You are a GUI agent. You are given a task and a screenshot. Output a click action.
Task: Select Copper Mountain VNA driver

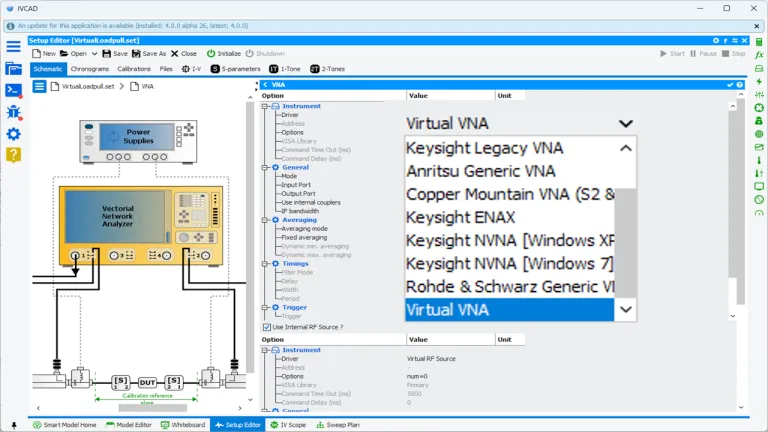click(x=509, y=194)
